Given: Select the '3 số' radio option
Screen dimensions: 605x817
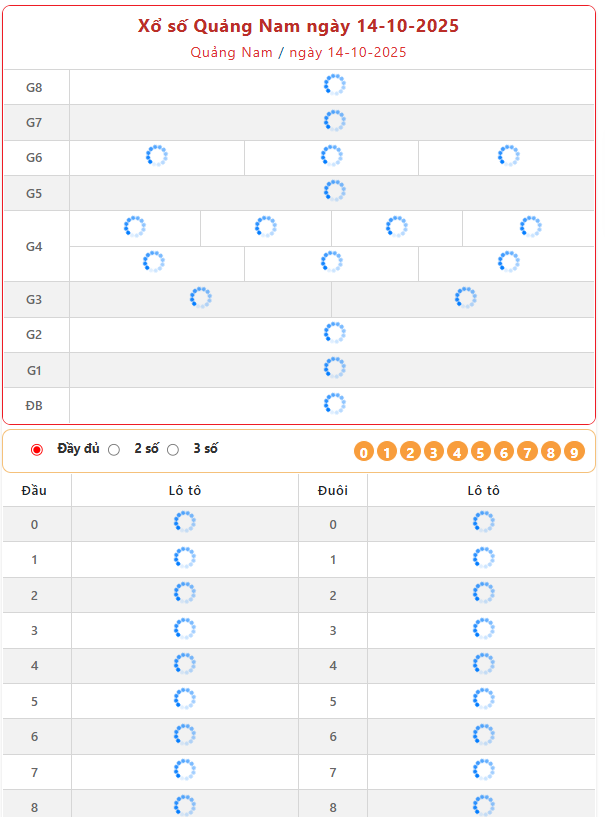Looking at the screenshot, I should coord(173,450).
